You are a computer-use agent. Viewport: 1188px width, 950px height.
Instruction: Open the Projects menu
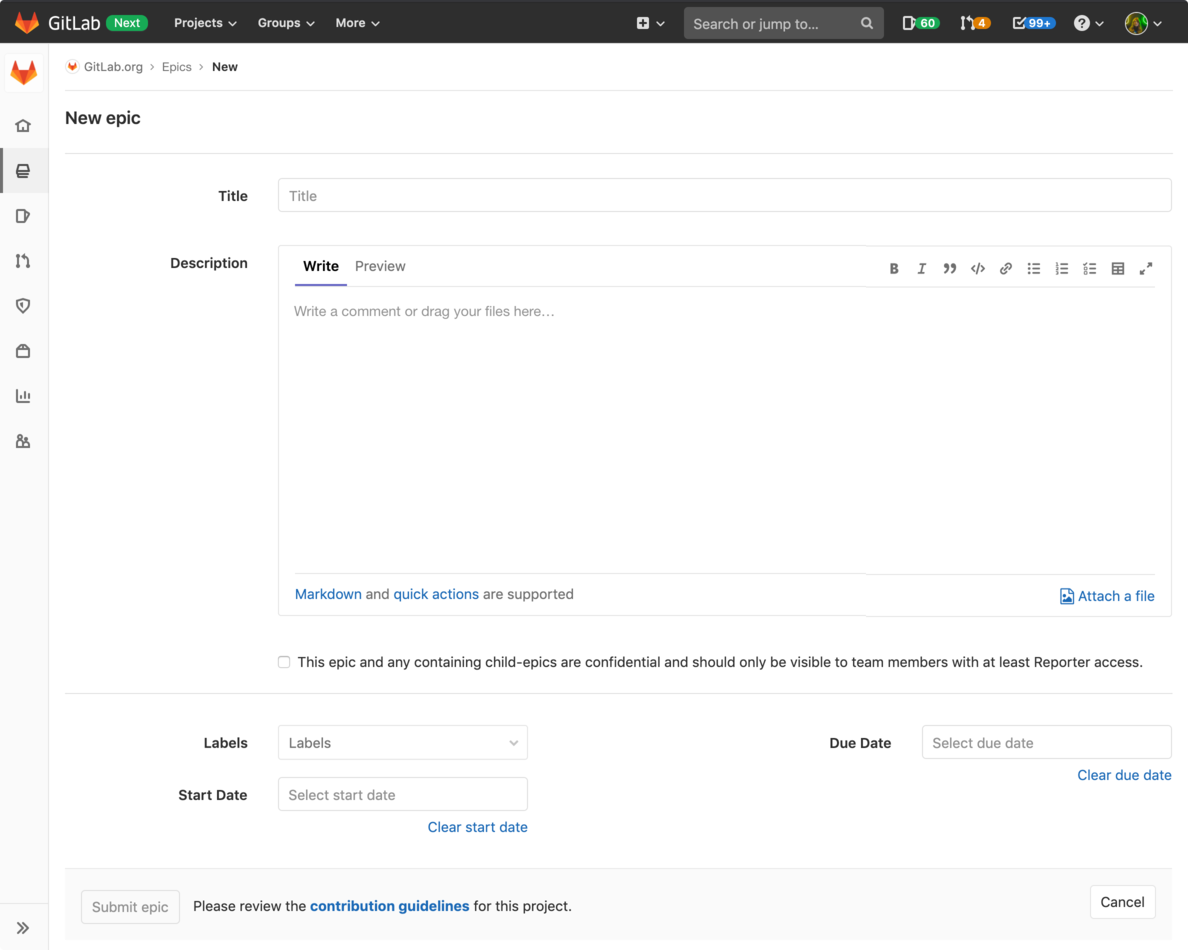[204, 22]
